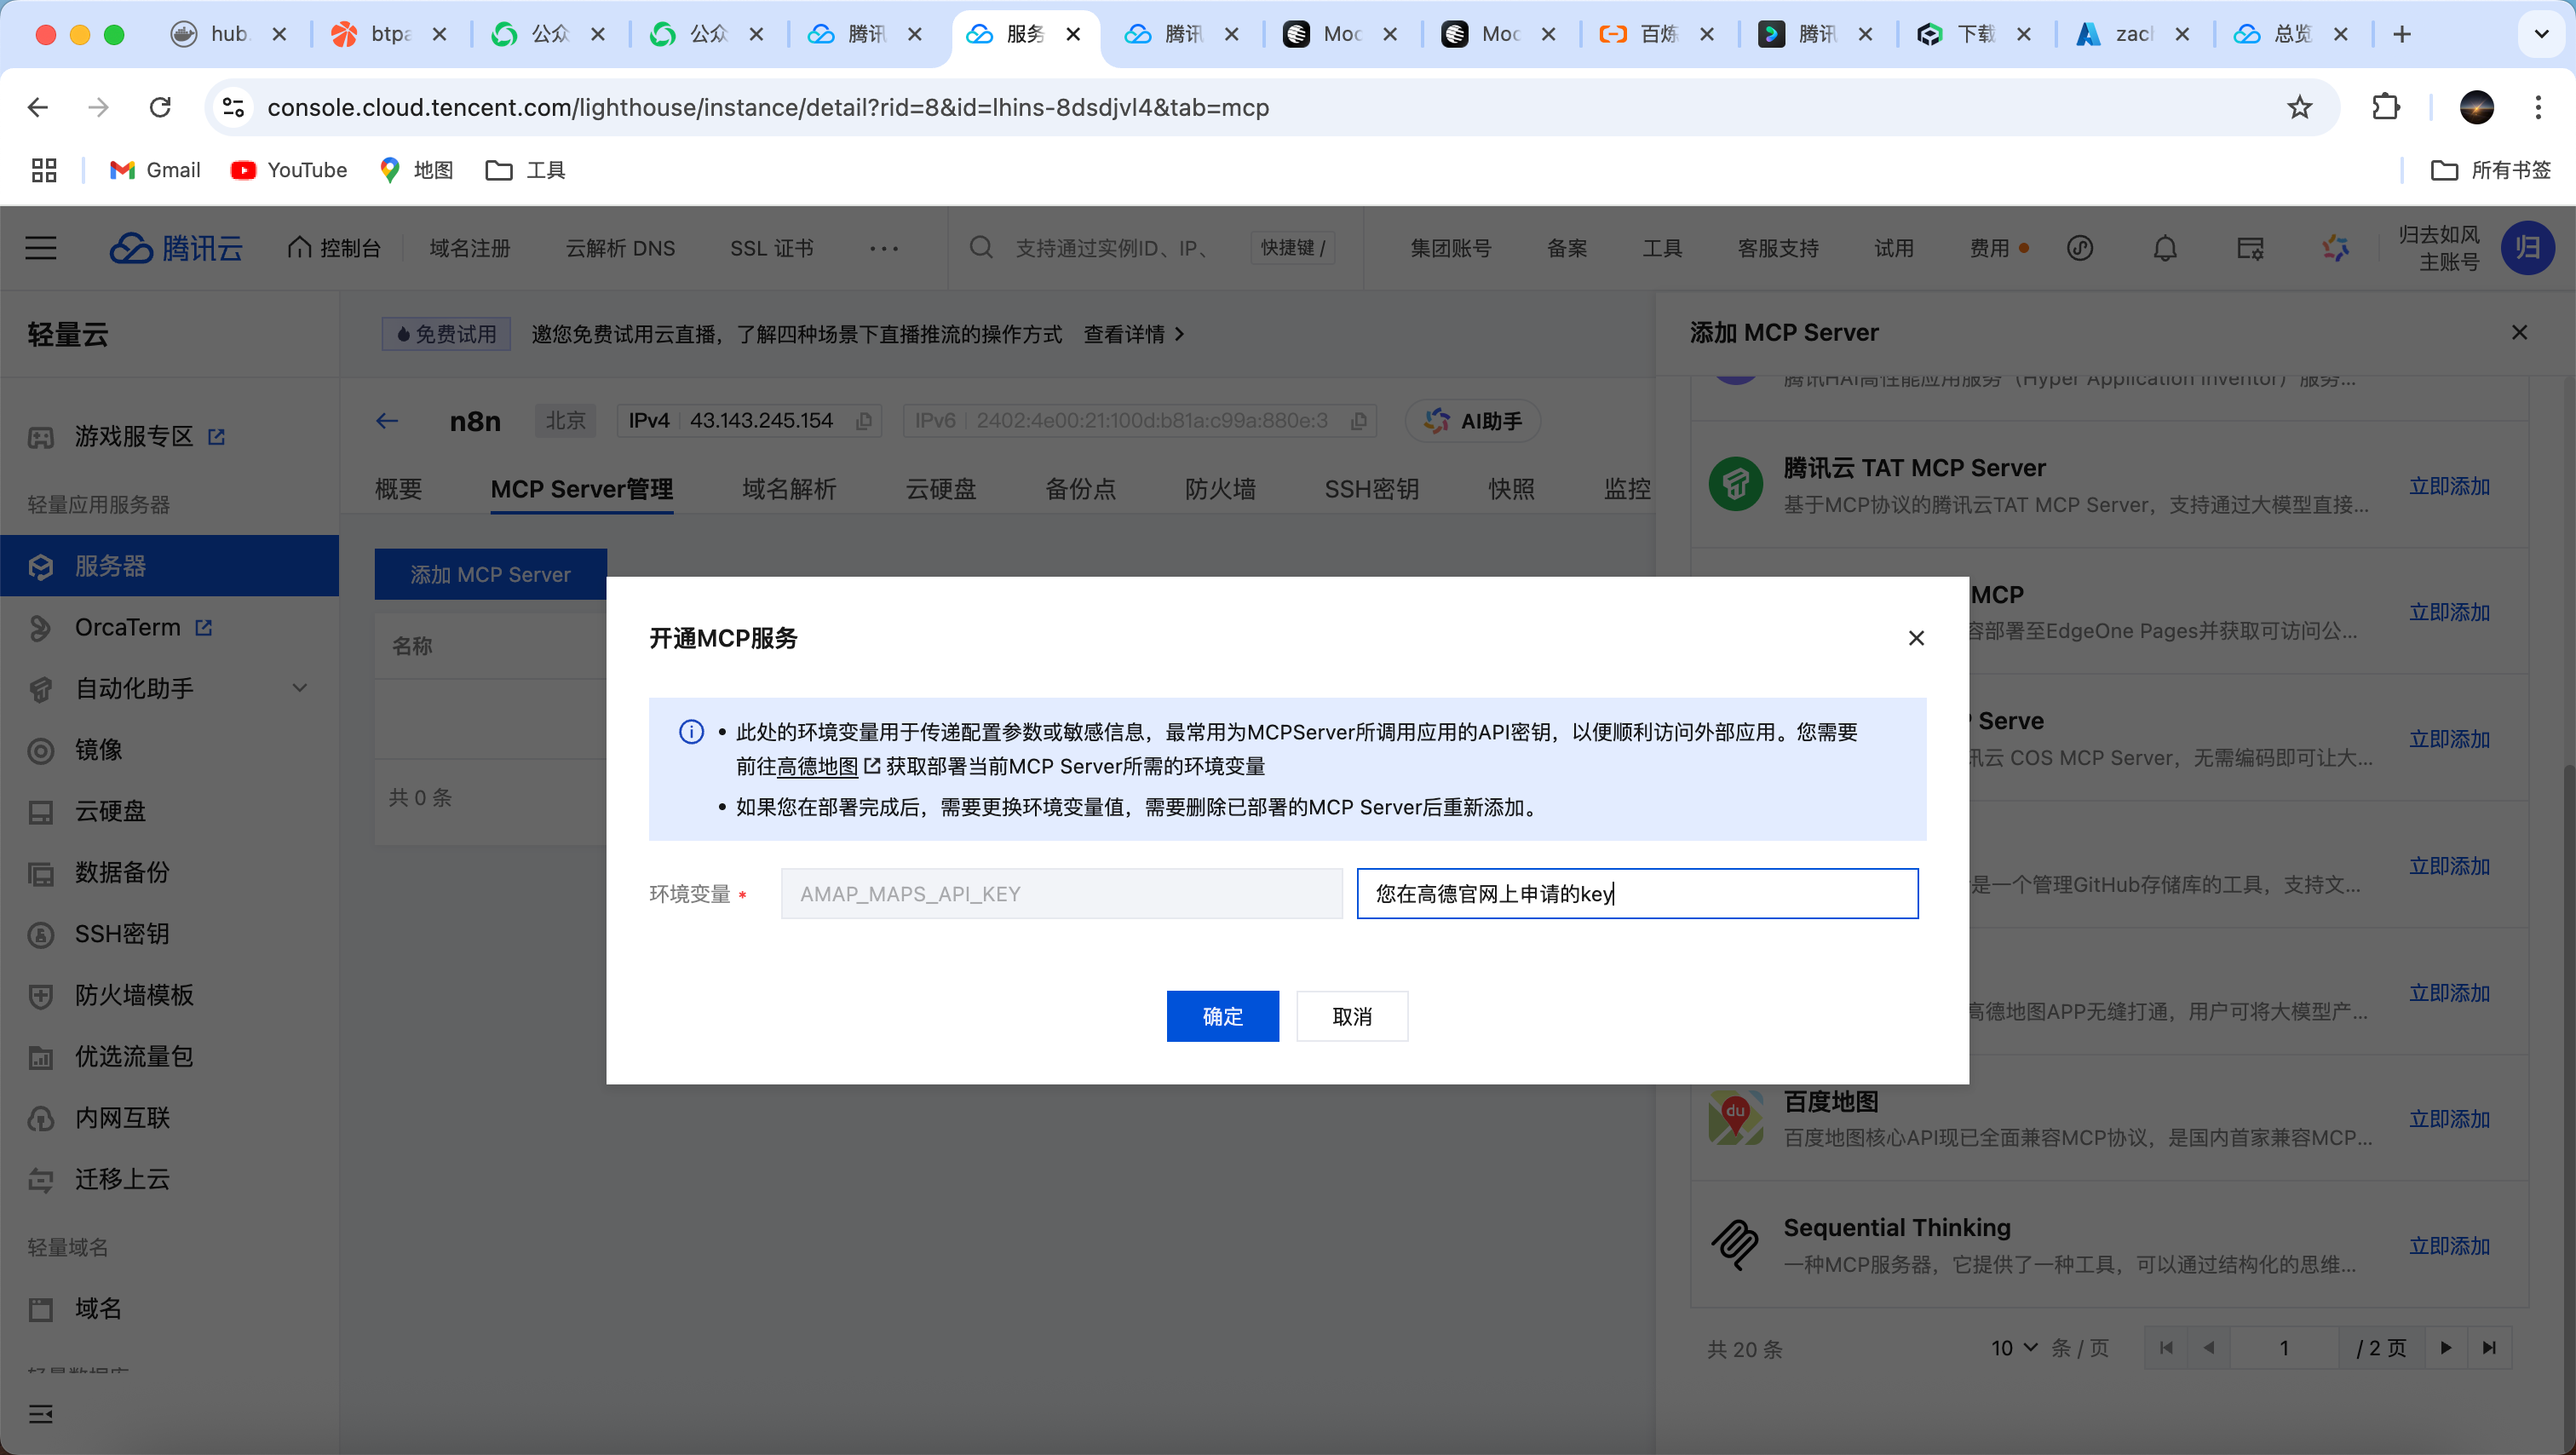Click the Sequential Thinking icon

tap(1736, 1245)
